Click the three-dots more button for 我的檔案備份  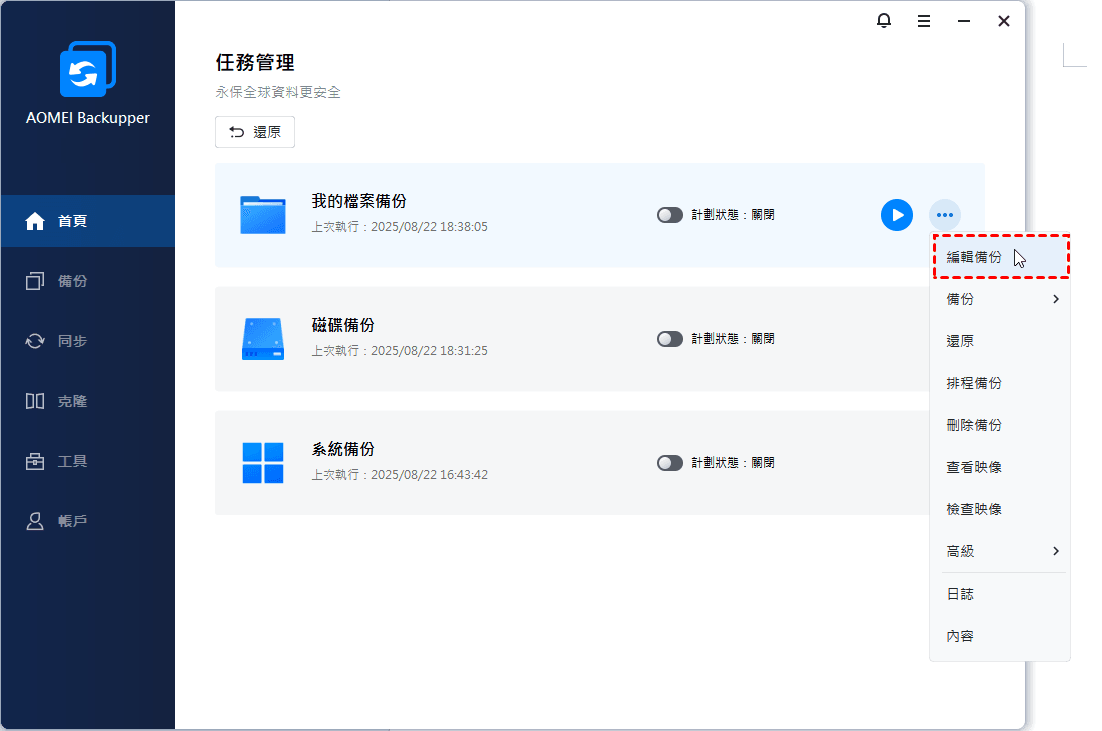(945, 215)
